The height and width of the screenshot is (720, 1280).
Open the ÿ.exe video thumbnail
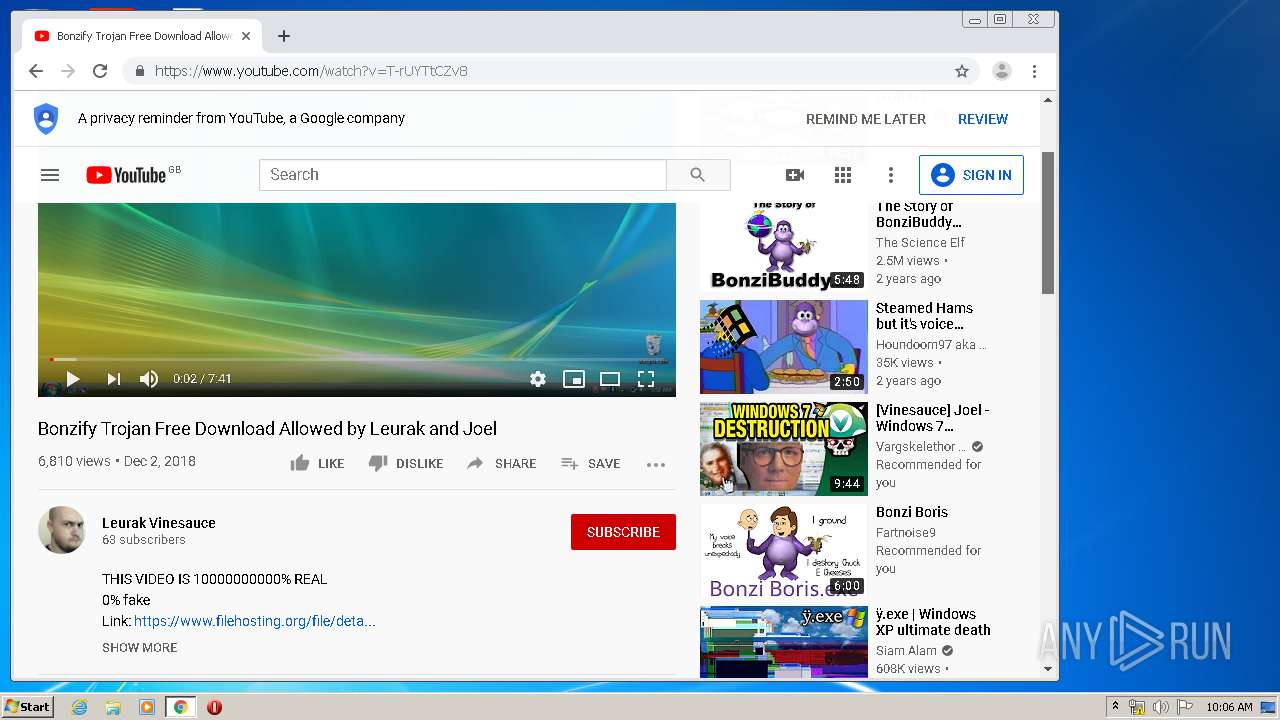pyautogui.click(x=784, y=642)
